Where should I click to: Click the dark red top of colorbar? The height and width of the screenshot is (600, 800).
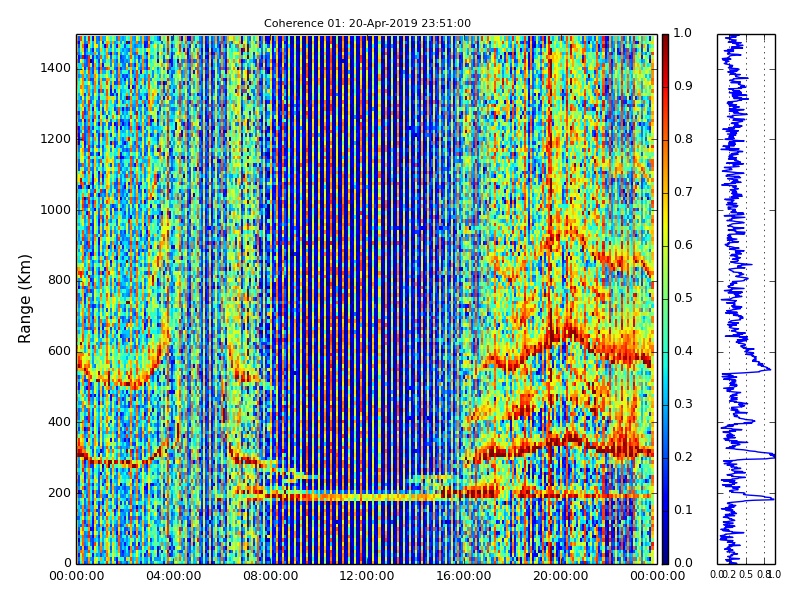(x=665, y=40)
